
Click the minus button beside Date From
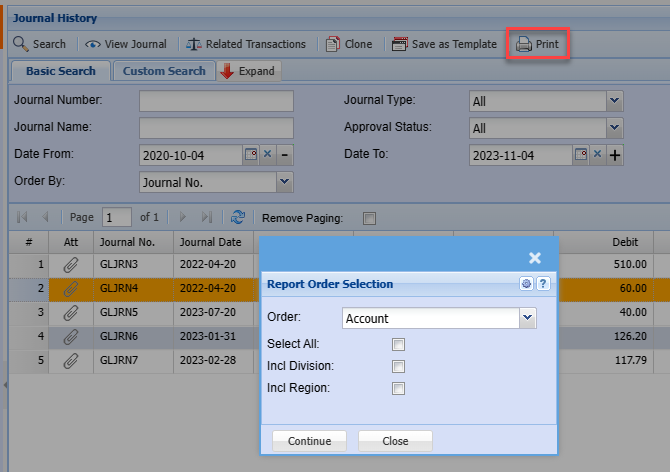click(285, 155)
